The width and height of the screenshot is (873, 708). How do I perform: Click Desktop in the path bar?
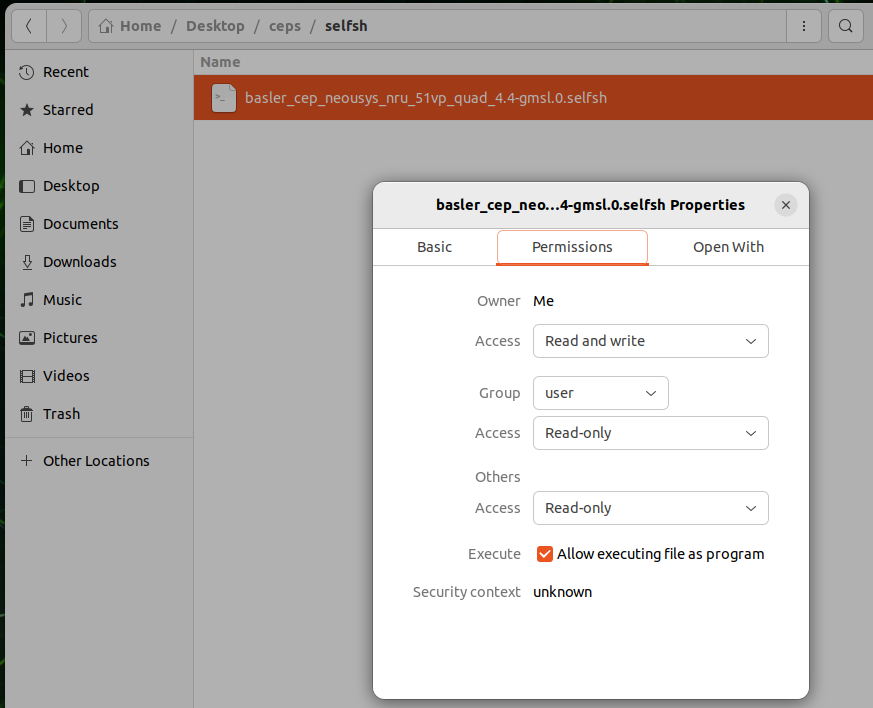pos(215,26)
